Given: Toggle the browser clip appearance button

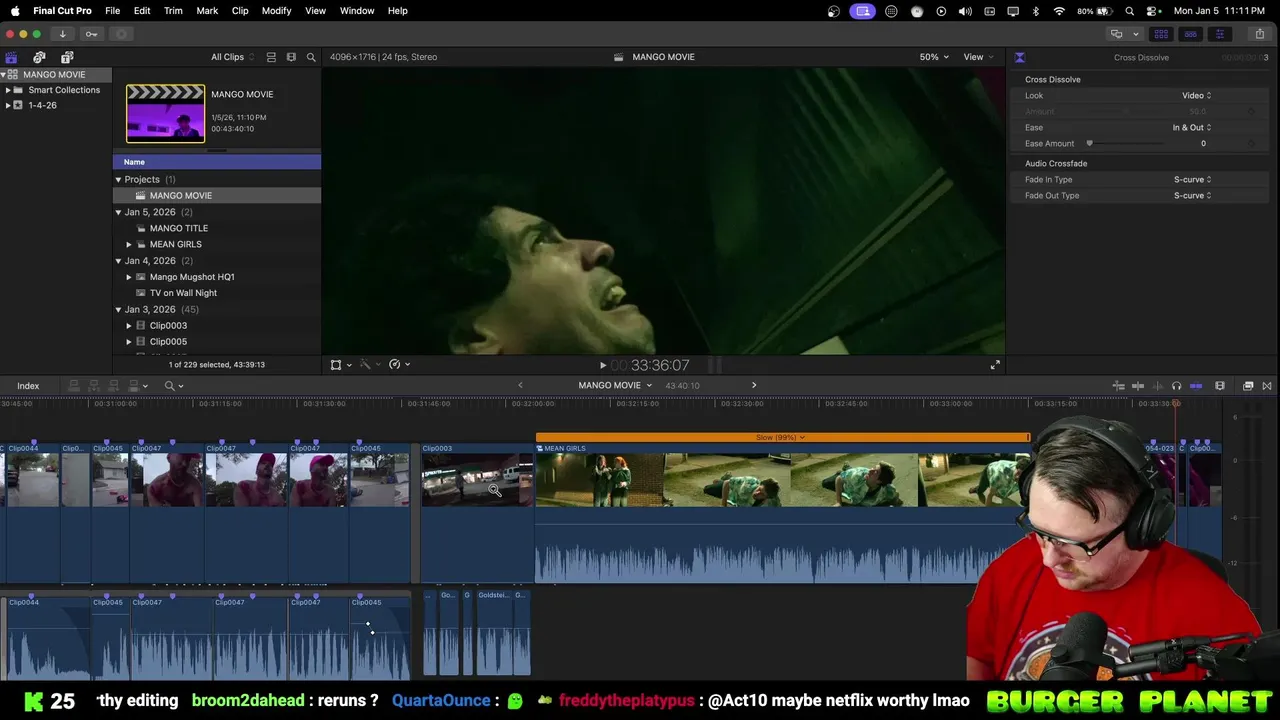Looking at the screenshot, I should (271, 57).
